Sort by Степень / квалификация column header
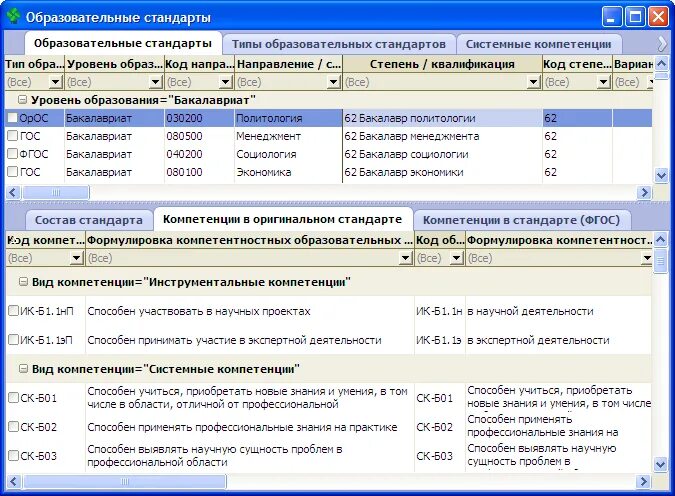The height and width of the screenshot is (496, 675). coord(443,64)
